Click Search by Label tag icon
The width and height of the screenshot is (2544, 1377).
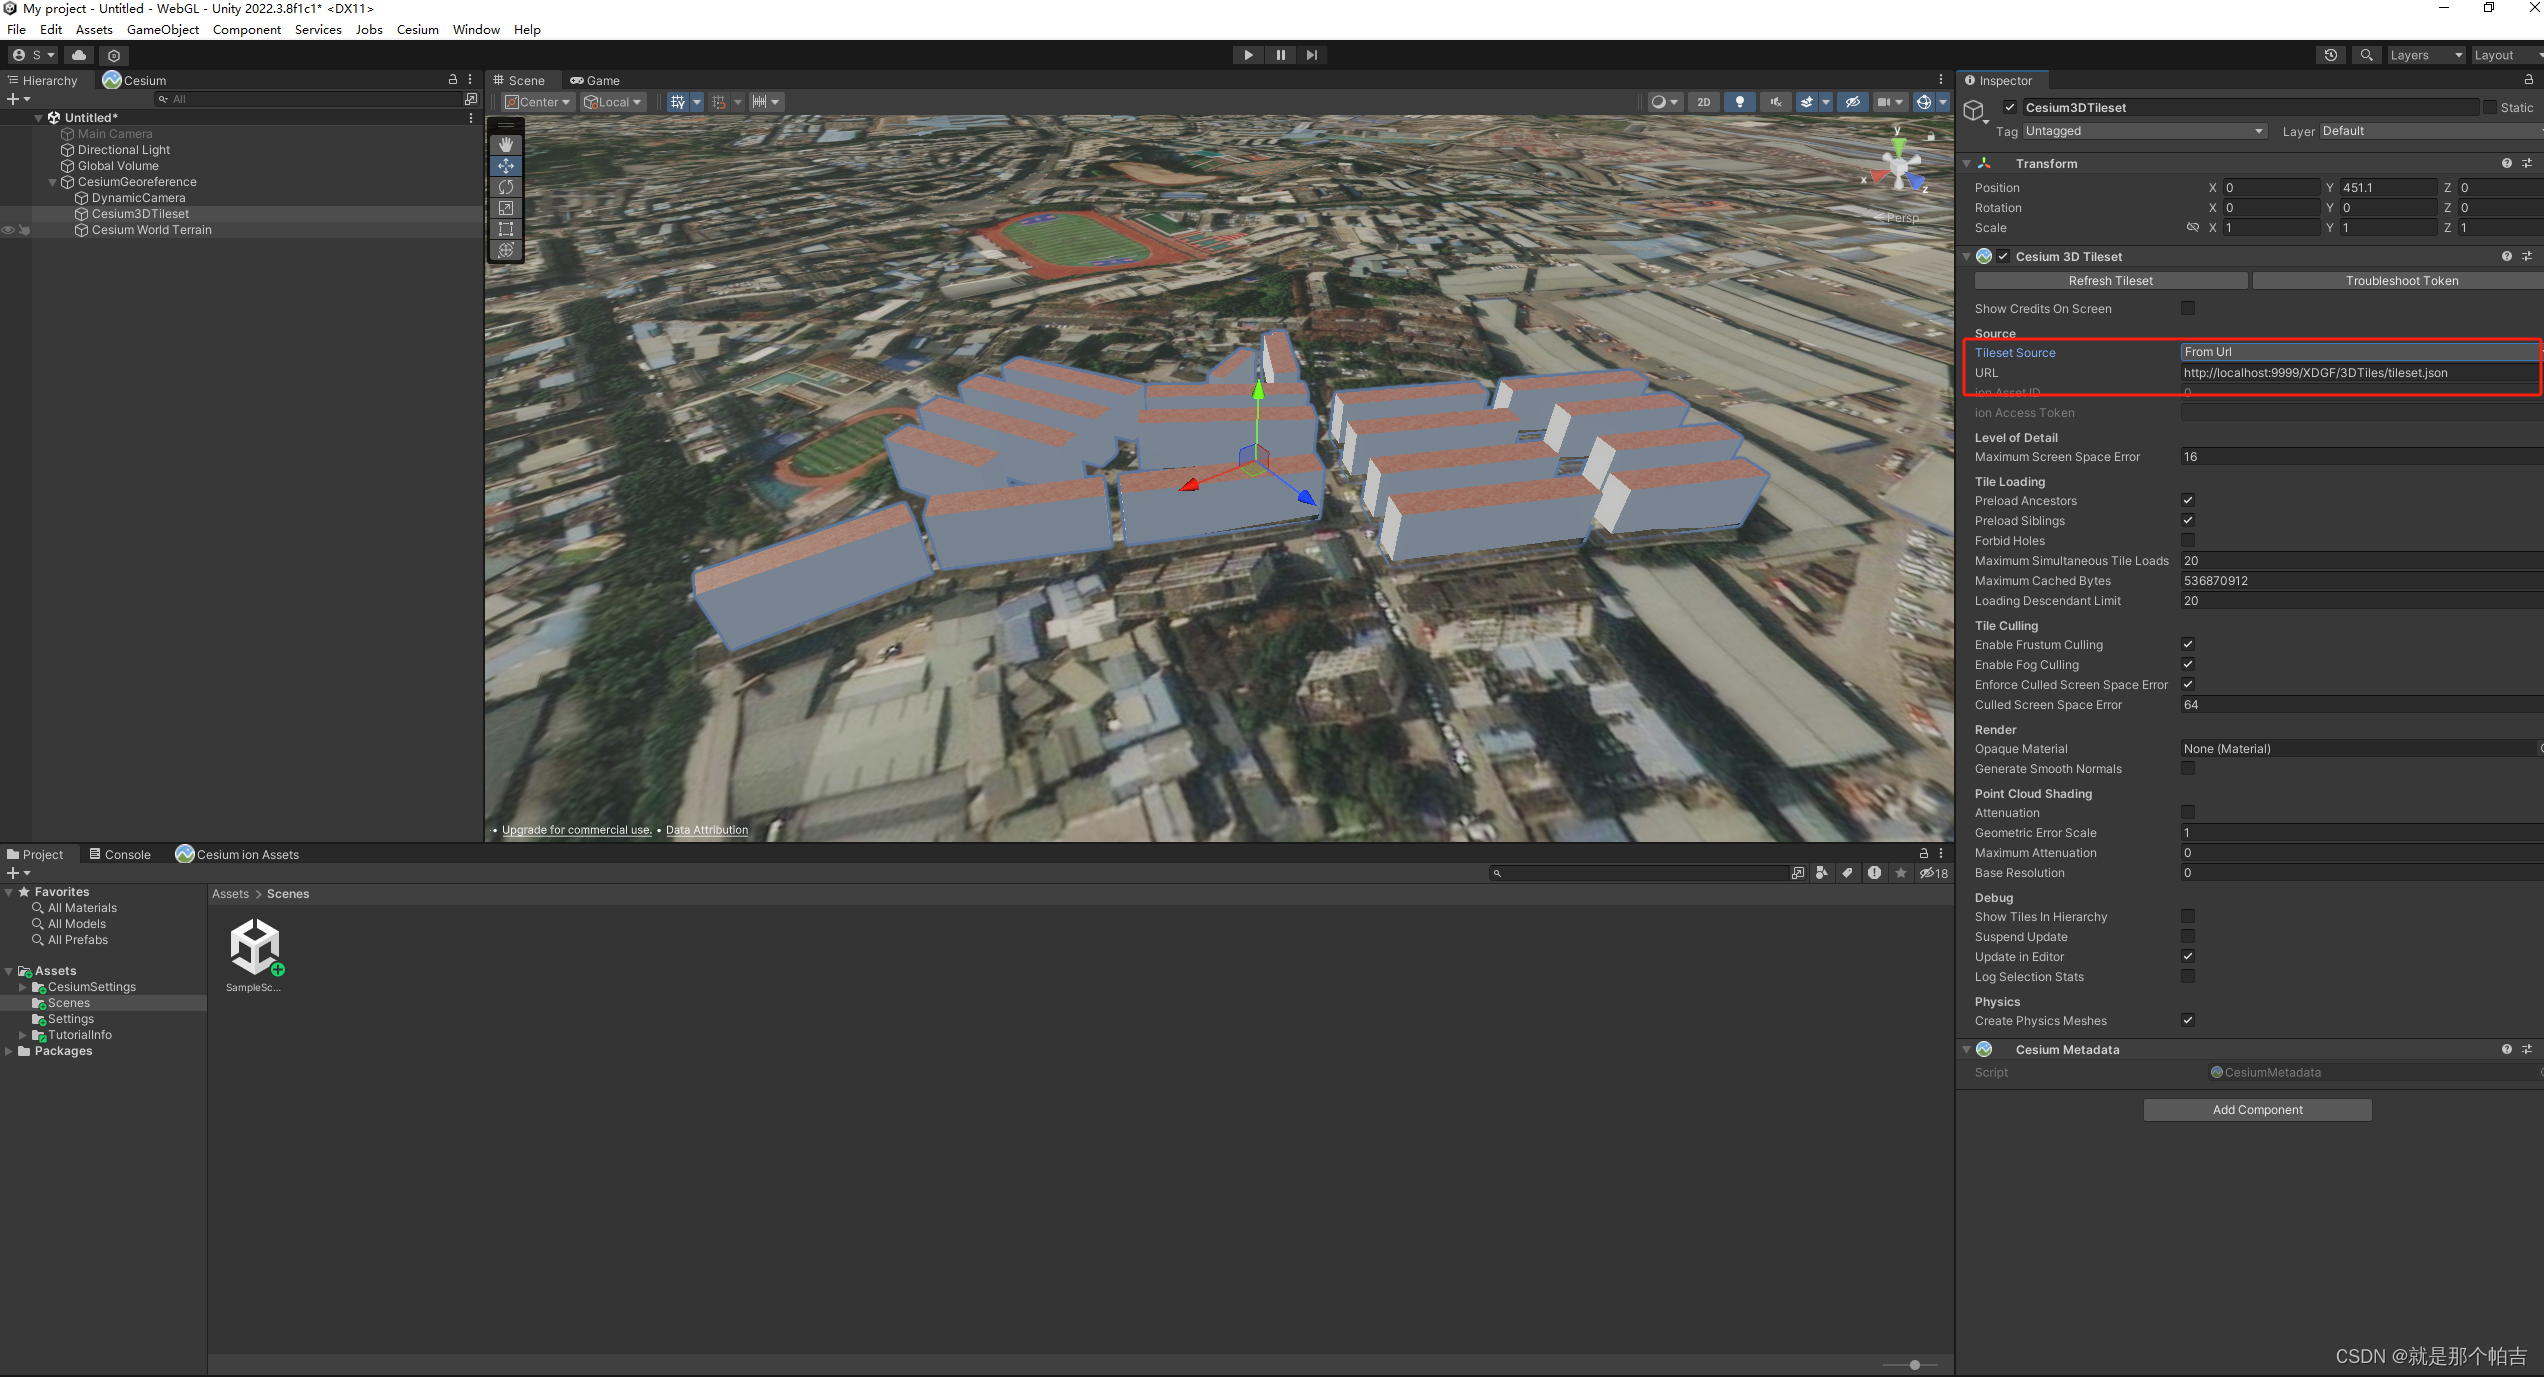(x=1847, y=873)
